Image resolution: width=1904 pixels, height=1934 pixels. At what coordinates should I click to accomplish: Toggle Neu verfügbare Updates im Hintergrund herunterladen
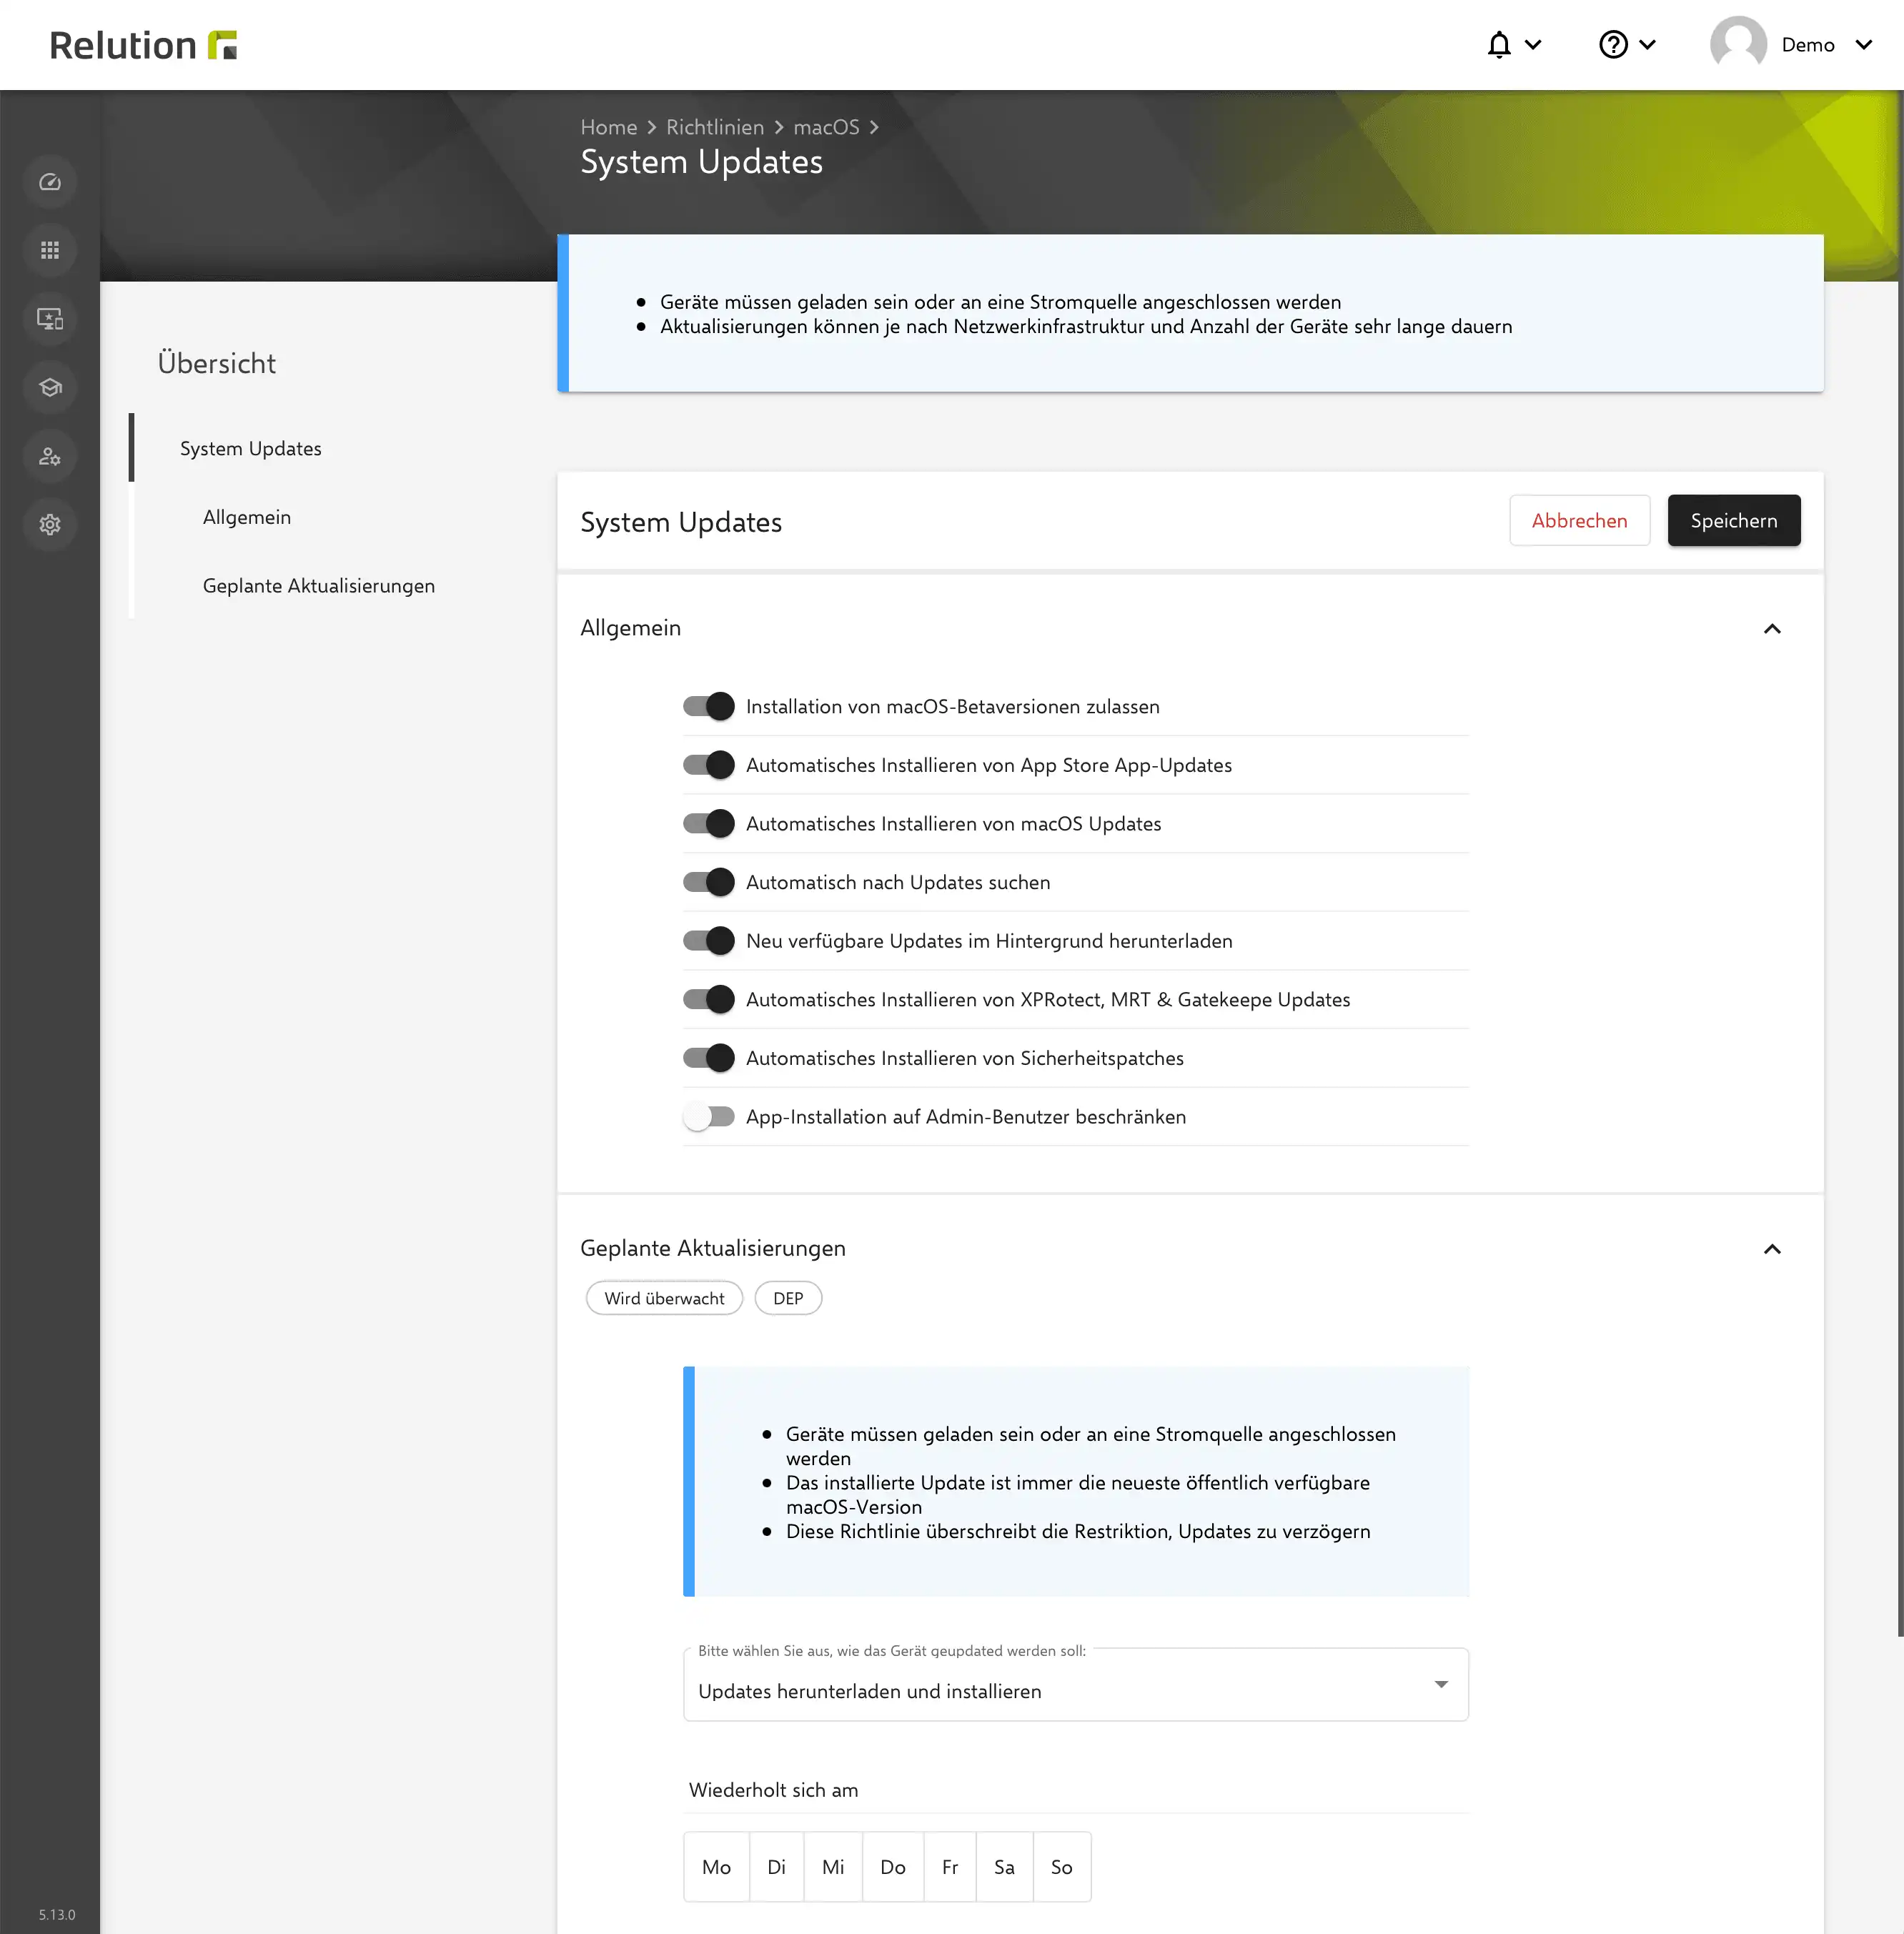point(708,941)
